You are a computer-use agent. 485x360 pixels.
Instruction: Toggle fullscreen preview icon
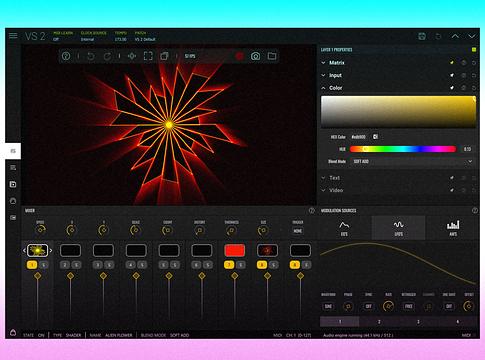click(x=148, y=56)
